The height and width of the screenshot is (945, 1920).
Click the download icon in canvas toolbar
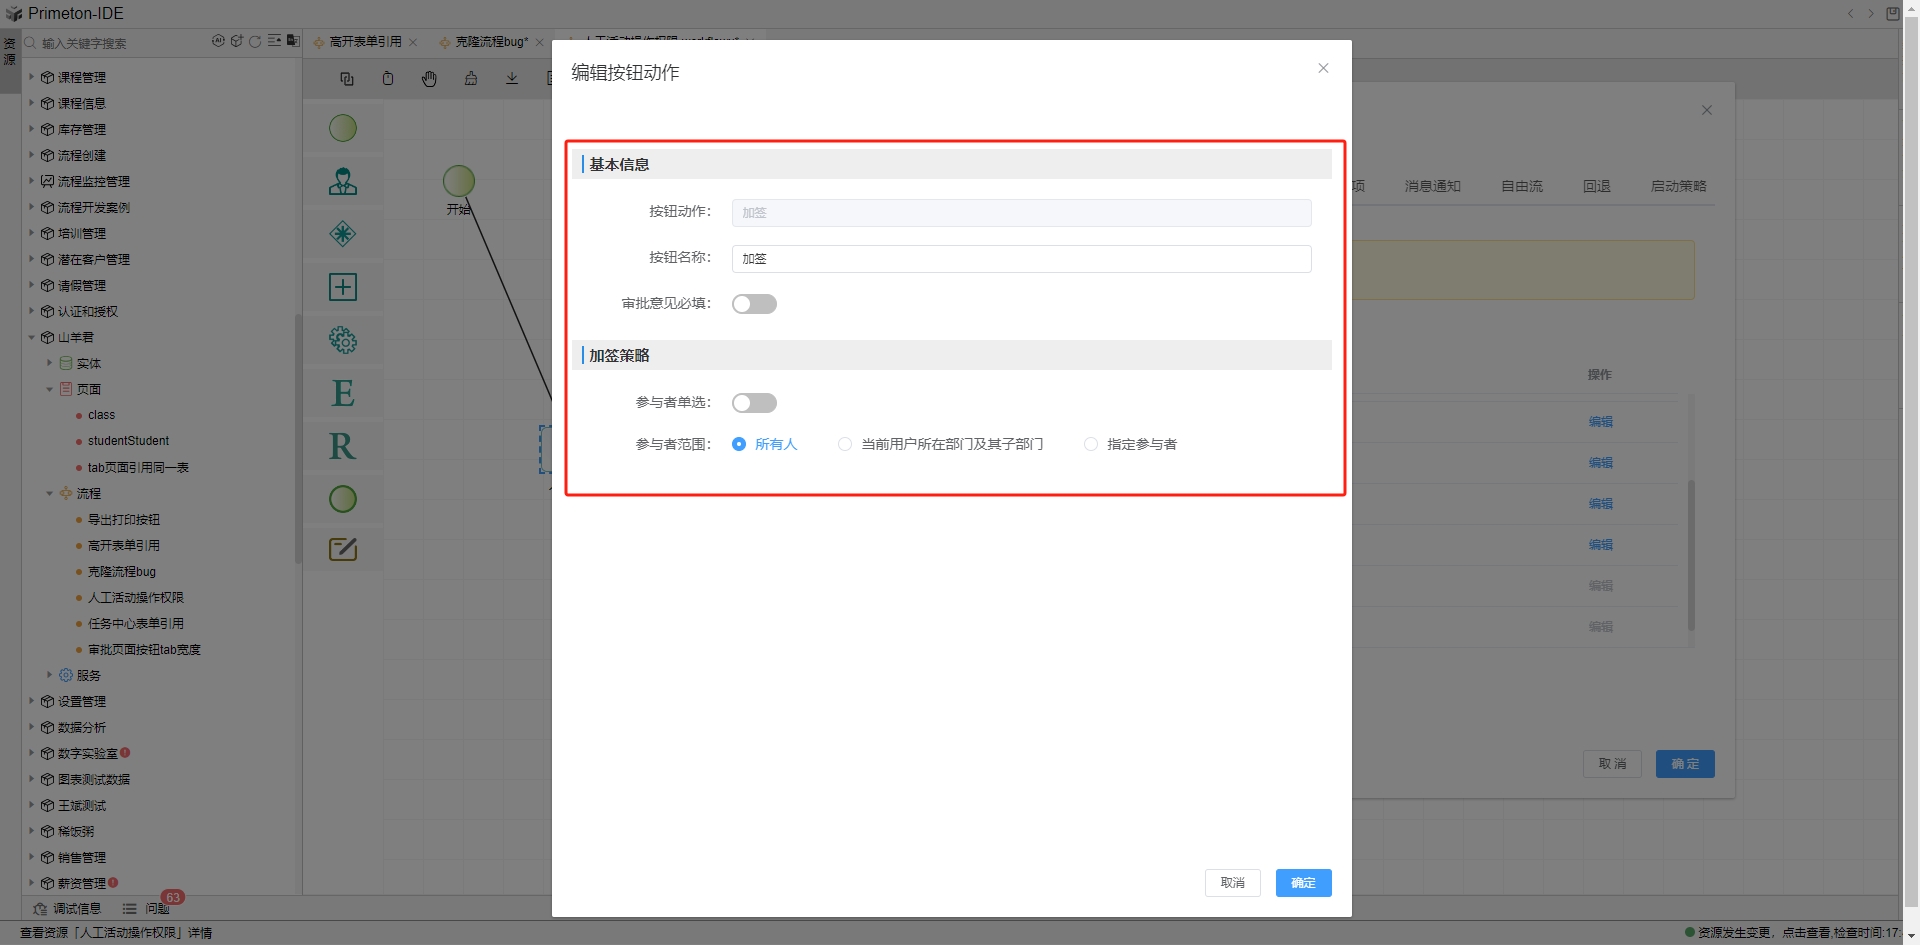coord(512,79)
